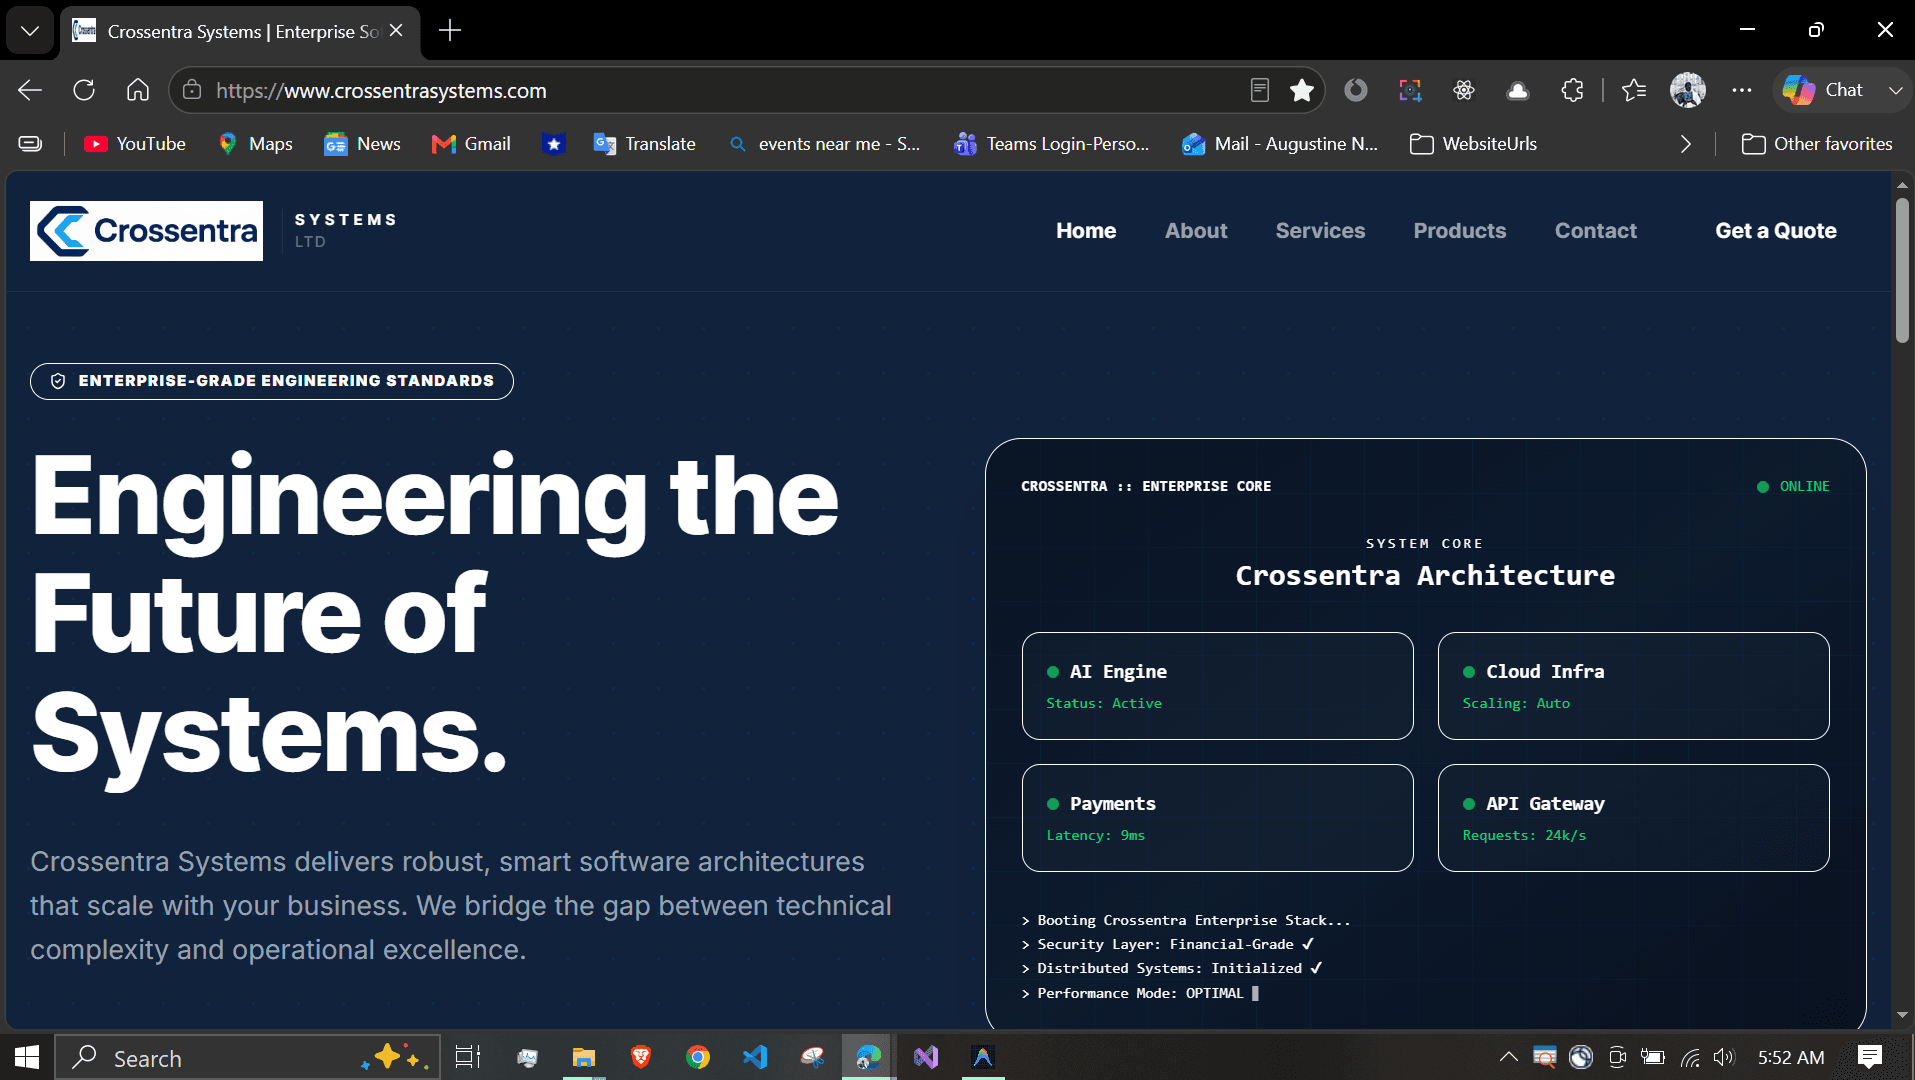The width and height of the screenshot is (1915, 1080).
Task: Show hidden system tray icons
Action: tap(1508, 1057)
